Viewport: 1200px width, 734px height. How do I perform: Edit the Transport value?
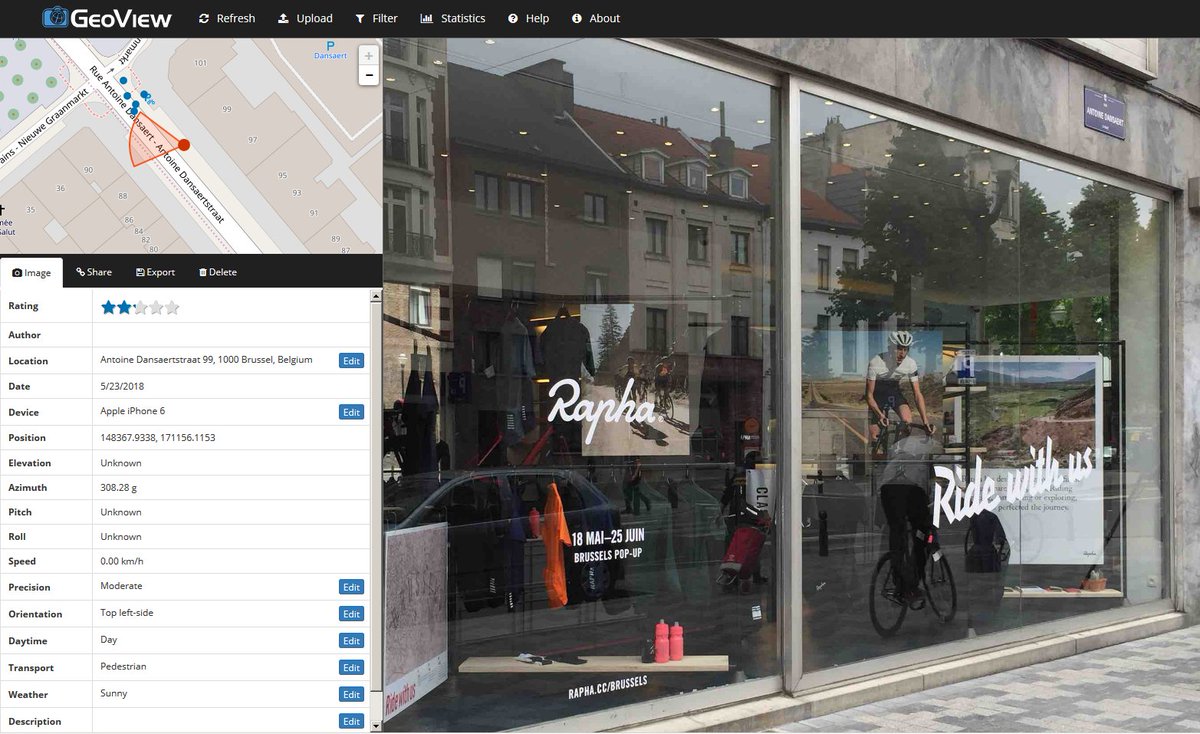[x=351, y=668]
